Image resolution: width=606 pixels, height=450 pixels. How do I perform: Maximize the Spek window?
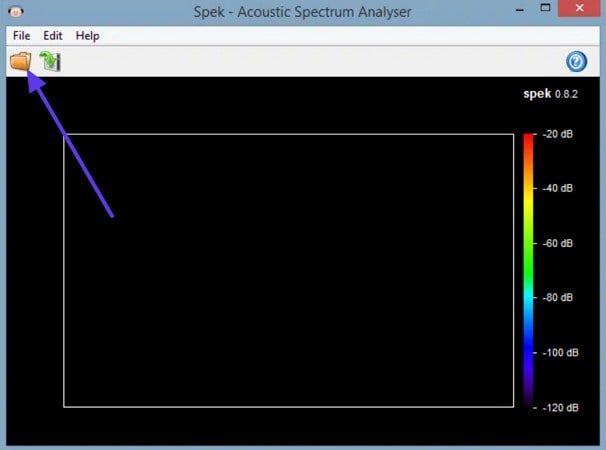[x=545, y=8]
